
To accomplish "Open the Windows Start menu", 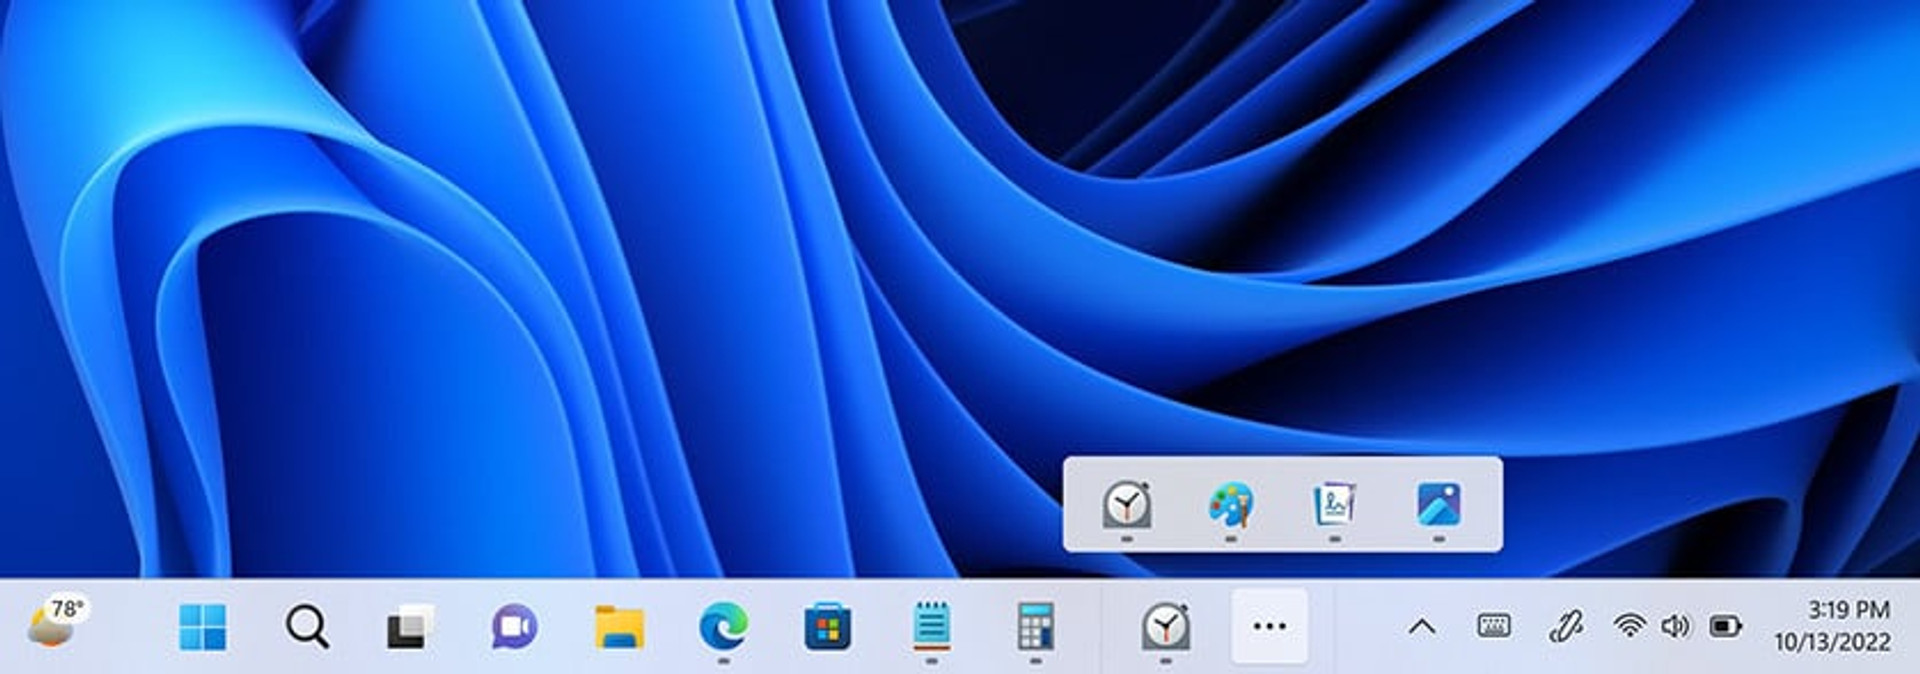I will tap(202, 627).
